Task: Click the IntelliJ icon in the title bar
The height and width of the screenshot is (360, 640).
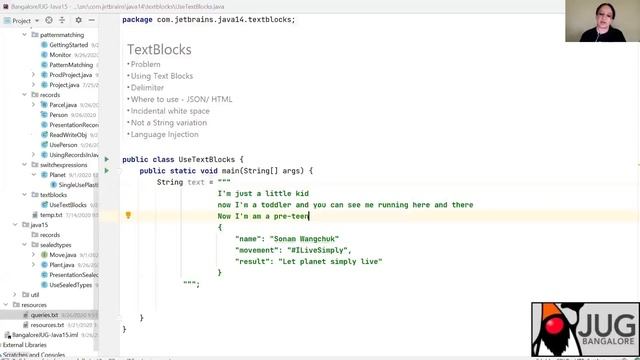Action: (5, 7)
